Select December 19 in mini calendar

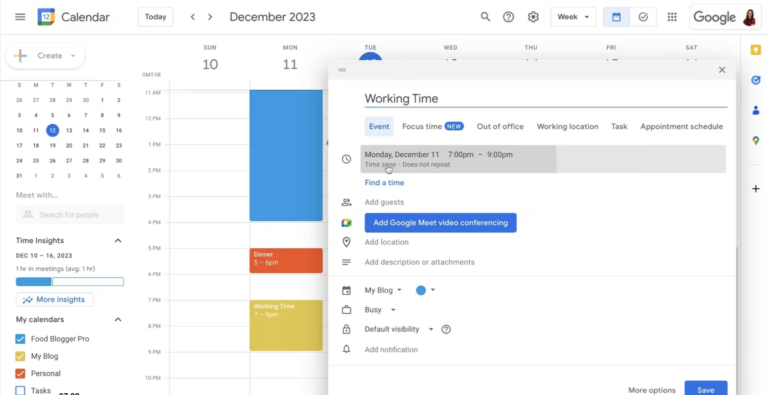(x=52, y=146)
